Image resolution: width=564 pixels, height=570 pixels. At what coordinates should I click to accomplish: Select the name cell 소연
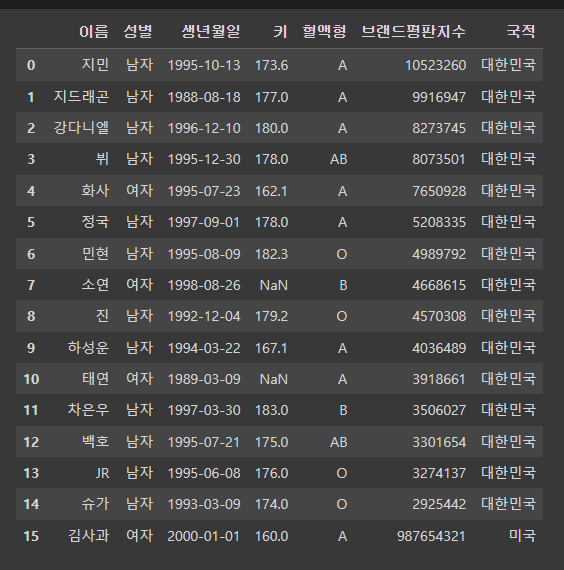coord(95,285)
